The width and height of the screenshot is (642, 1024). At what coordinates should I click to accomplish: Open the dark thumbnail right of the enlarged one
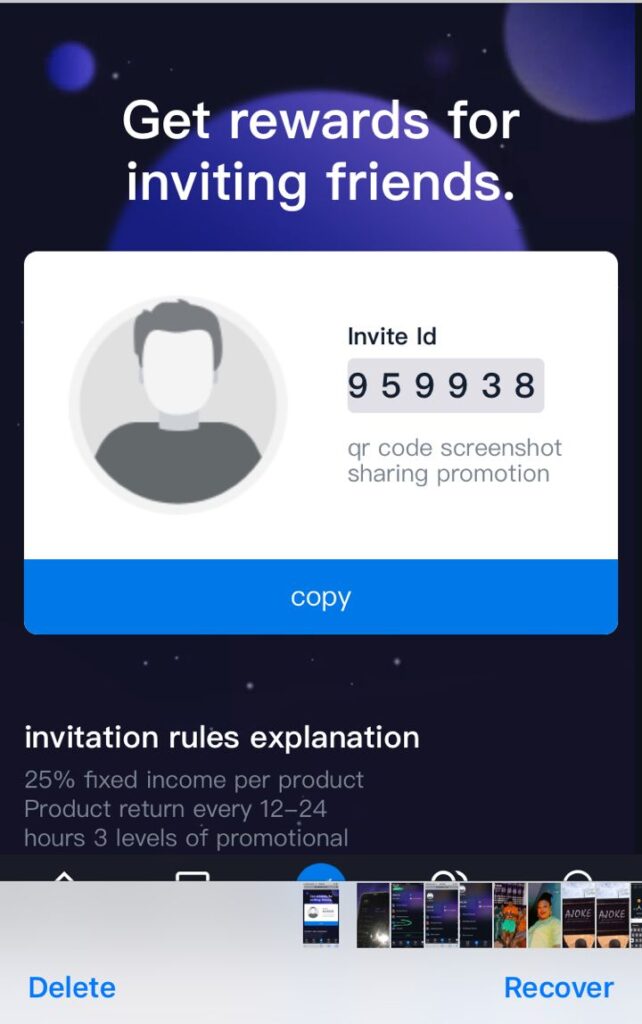pyautogui.click(x=373, y=915)
